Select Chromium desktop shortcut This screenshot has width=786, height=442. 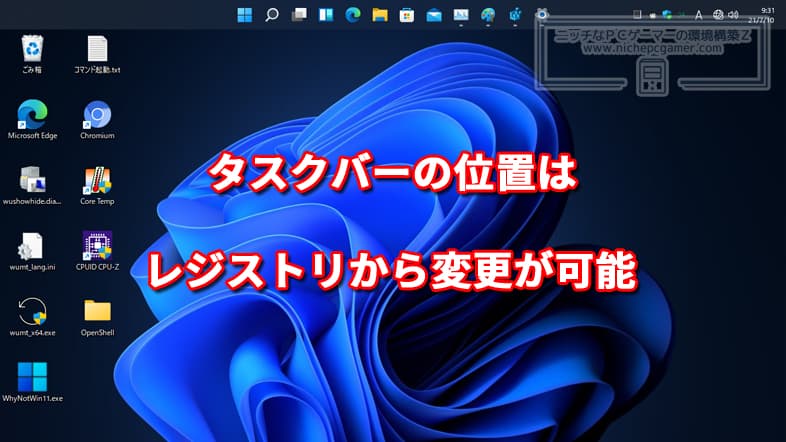[x=97, y=120]
